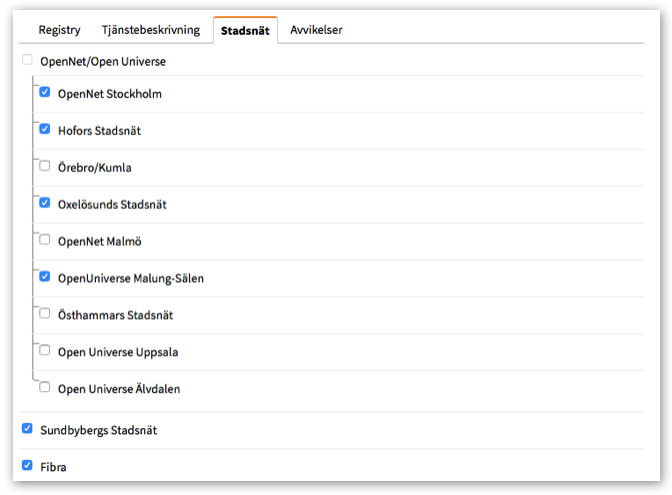Image resolution: width=672 pixels, height=495 pixels.
Task: Select the Open Universe Älvdalen checkbox
Action: point(45,387)
